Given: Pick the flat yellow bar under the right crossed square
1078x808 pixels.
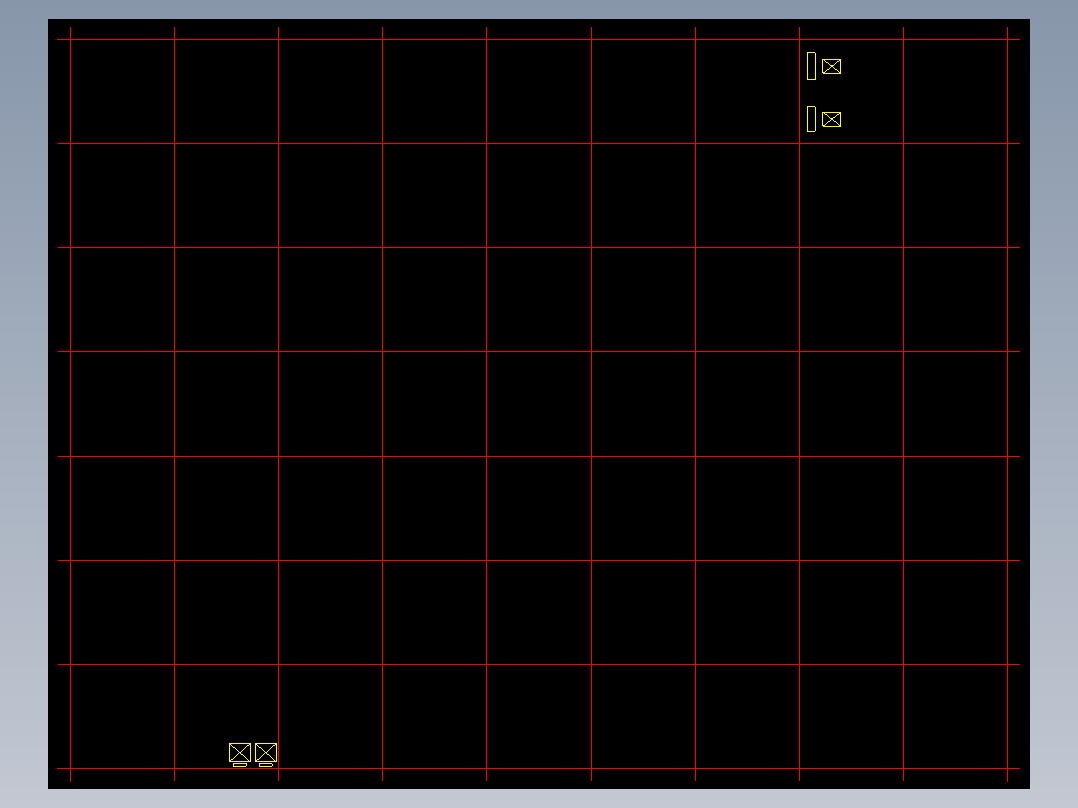Looking at the screenshot, I should click(266, 765).
